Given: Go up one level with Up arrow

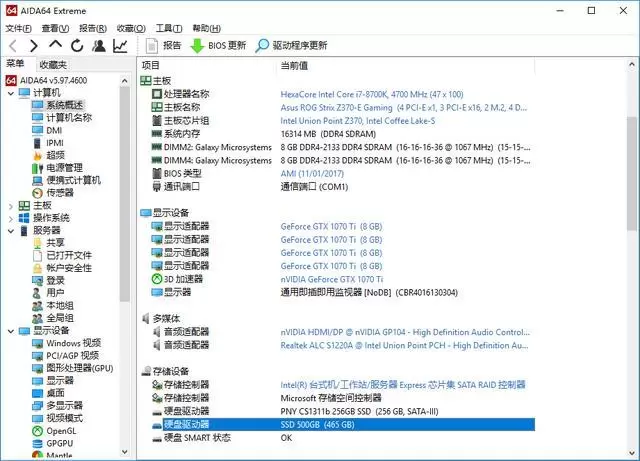Looking at the screenshot, I should point(55,45).
